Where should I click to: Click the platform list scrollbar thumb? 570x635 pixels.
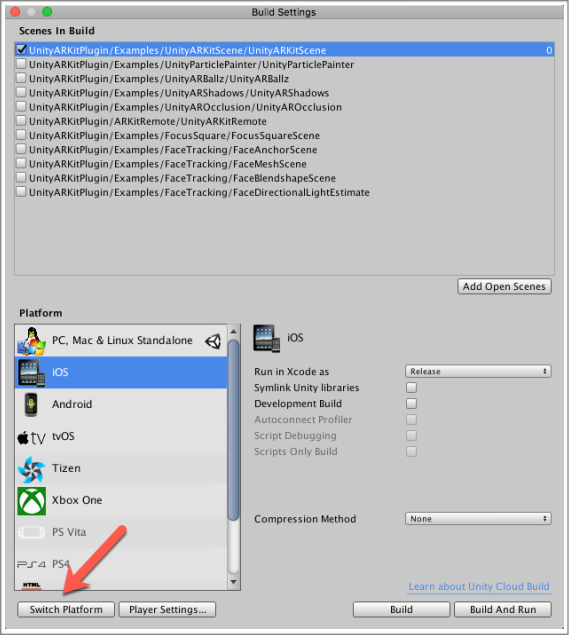coord(233,430)
